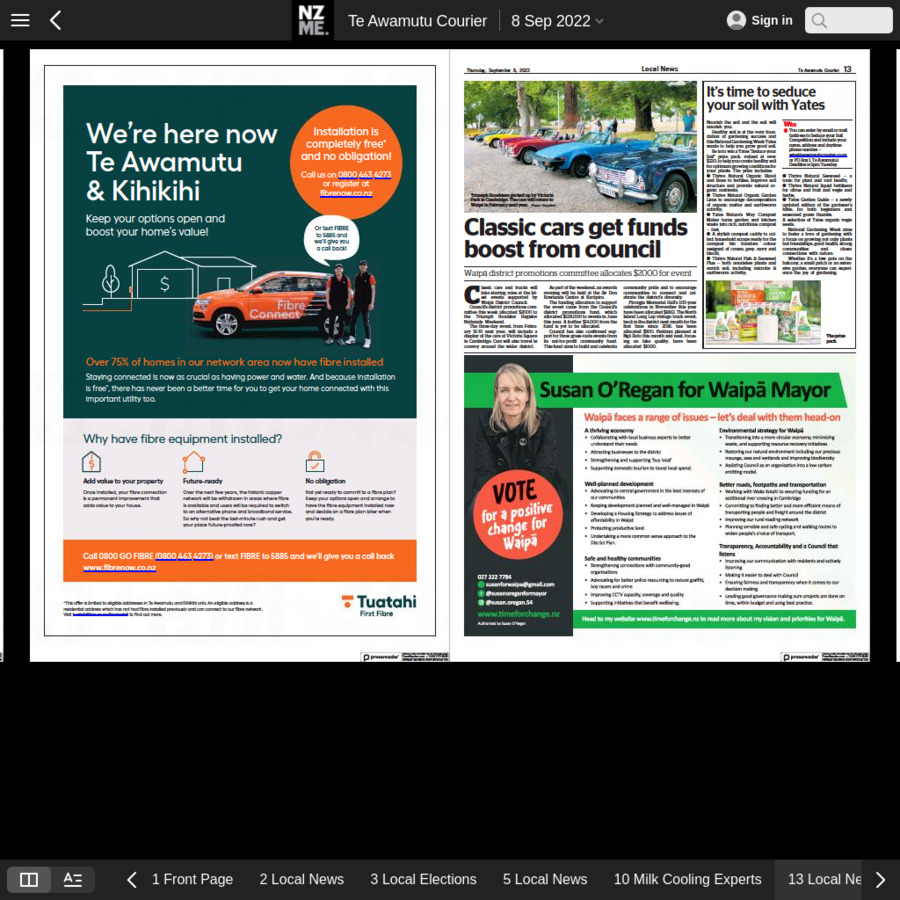Open the 5 Local News section

545,880
